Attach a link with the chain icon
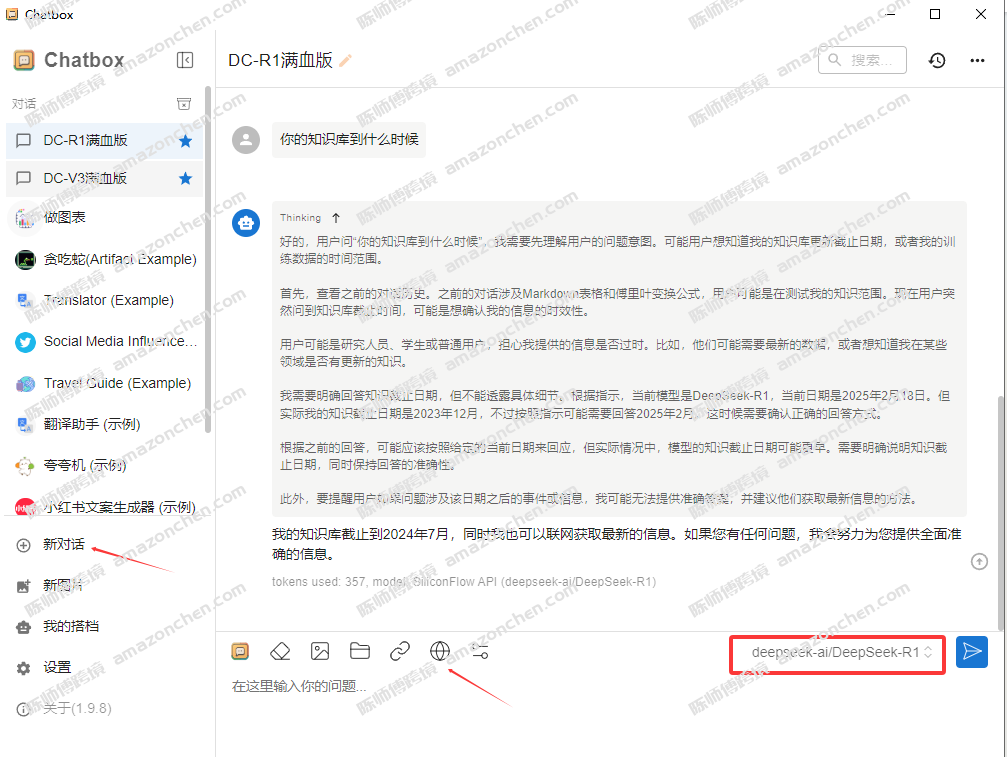The image size is (1007, 757). [x=399, y=652]
